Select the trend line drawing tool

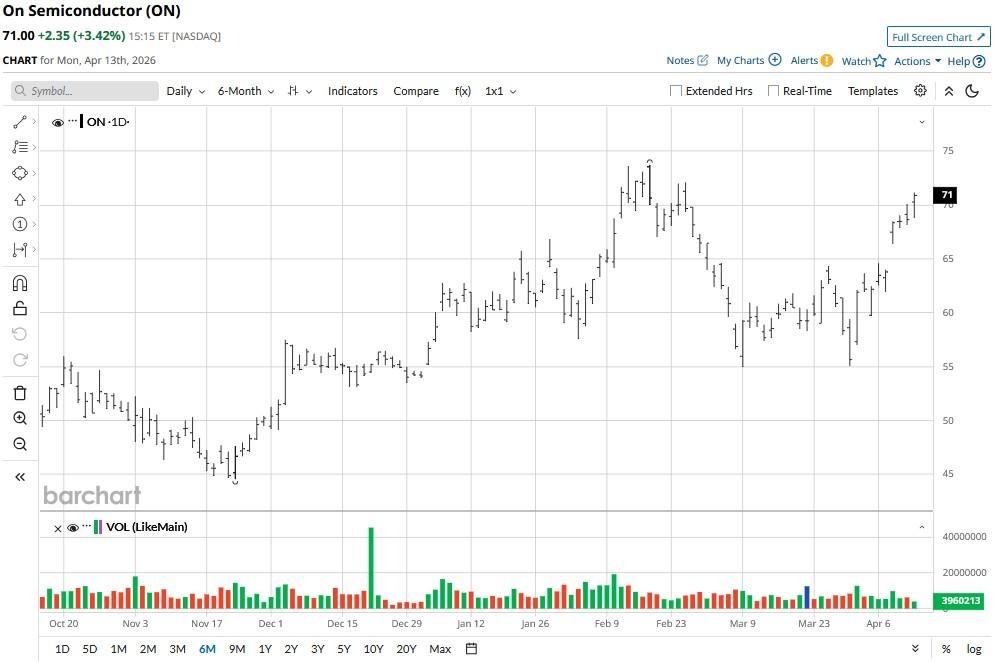[x=19, y=122]
